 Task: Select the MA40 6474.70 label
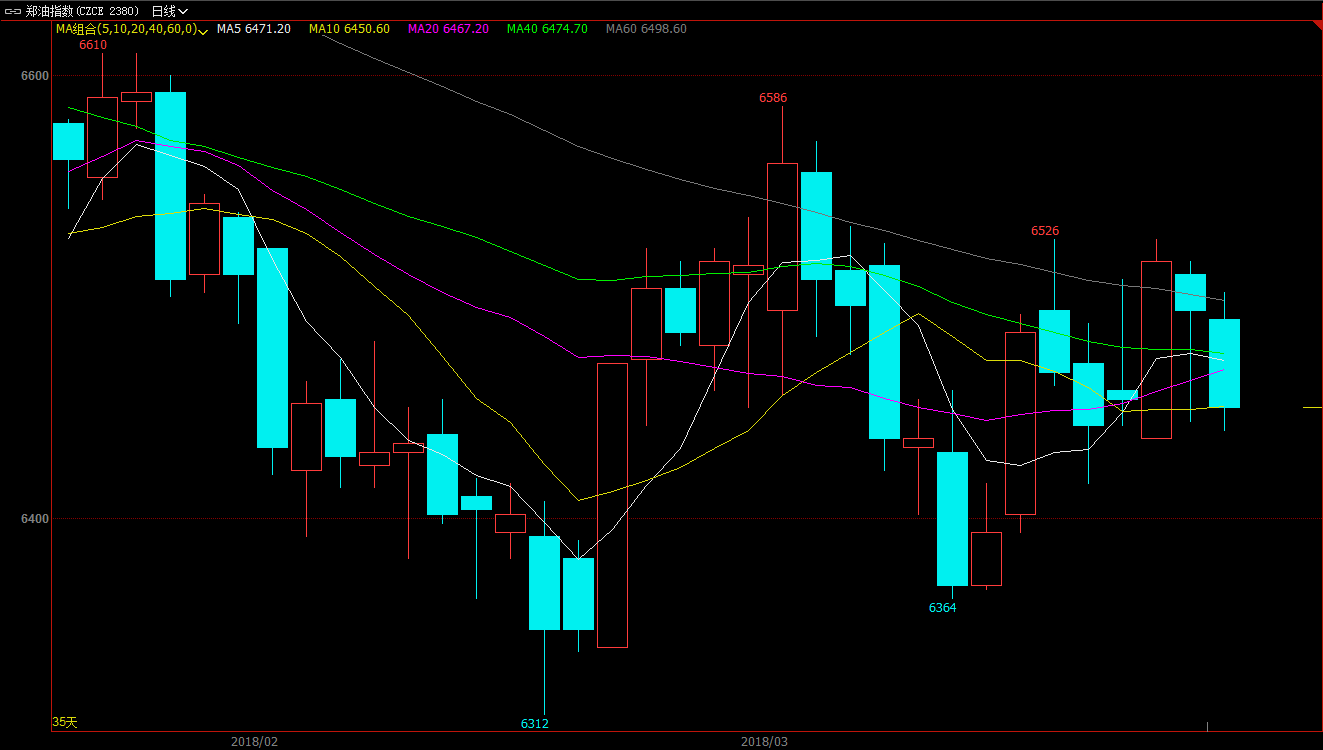click(x=547, y=29)
